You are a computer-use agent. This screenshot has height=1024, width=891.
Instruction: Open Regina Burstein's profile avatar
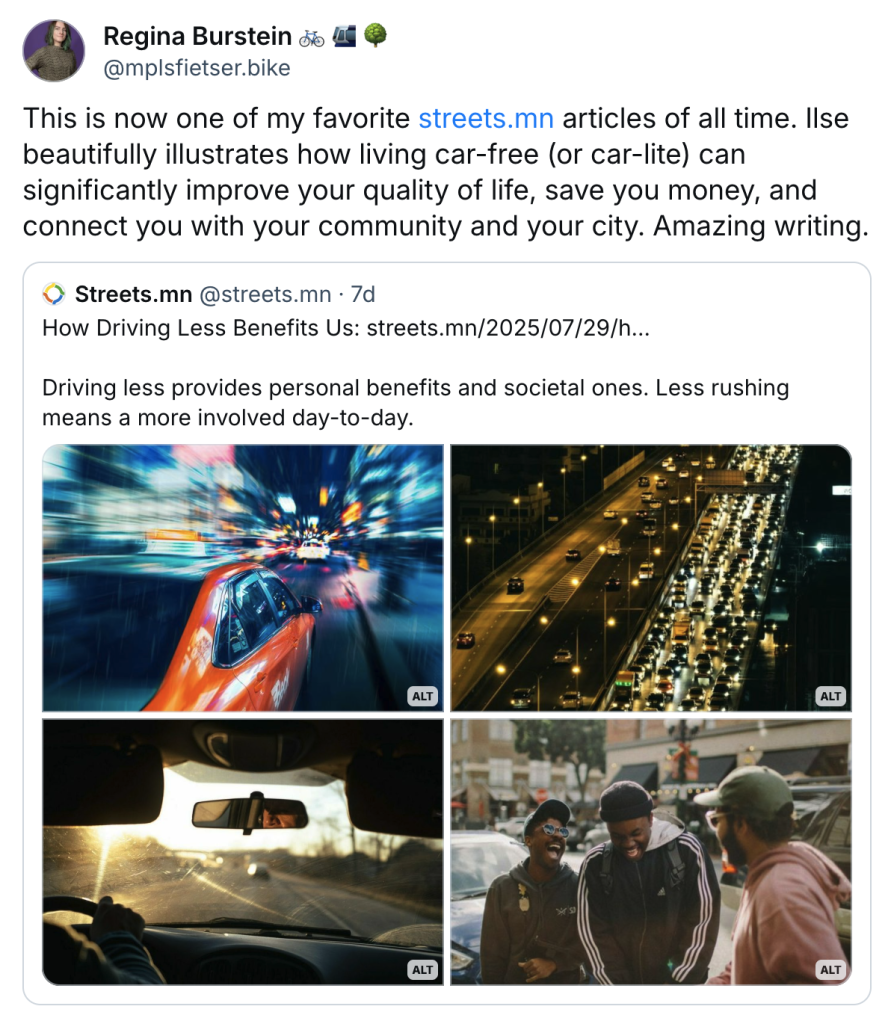(54, 50)
